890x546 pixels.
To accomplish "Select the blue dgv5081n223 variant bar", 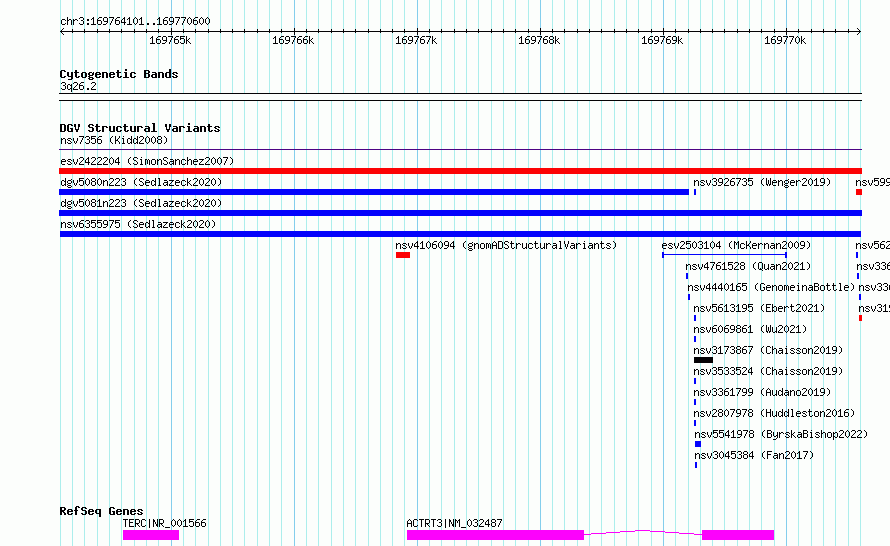I will (460, 213).
